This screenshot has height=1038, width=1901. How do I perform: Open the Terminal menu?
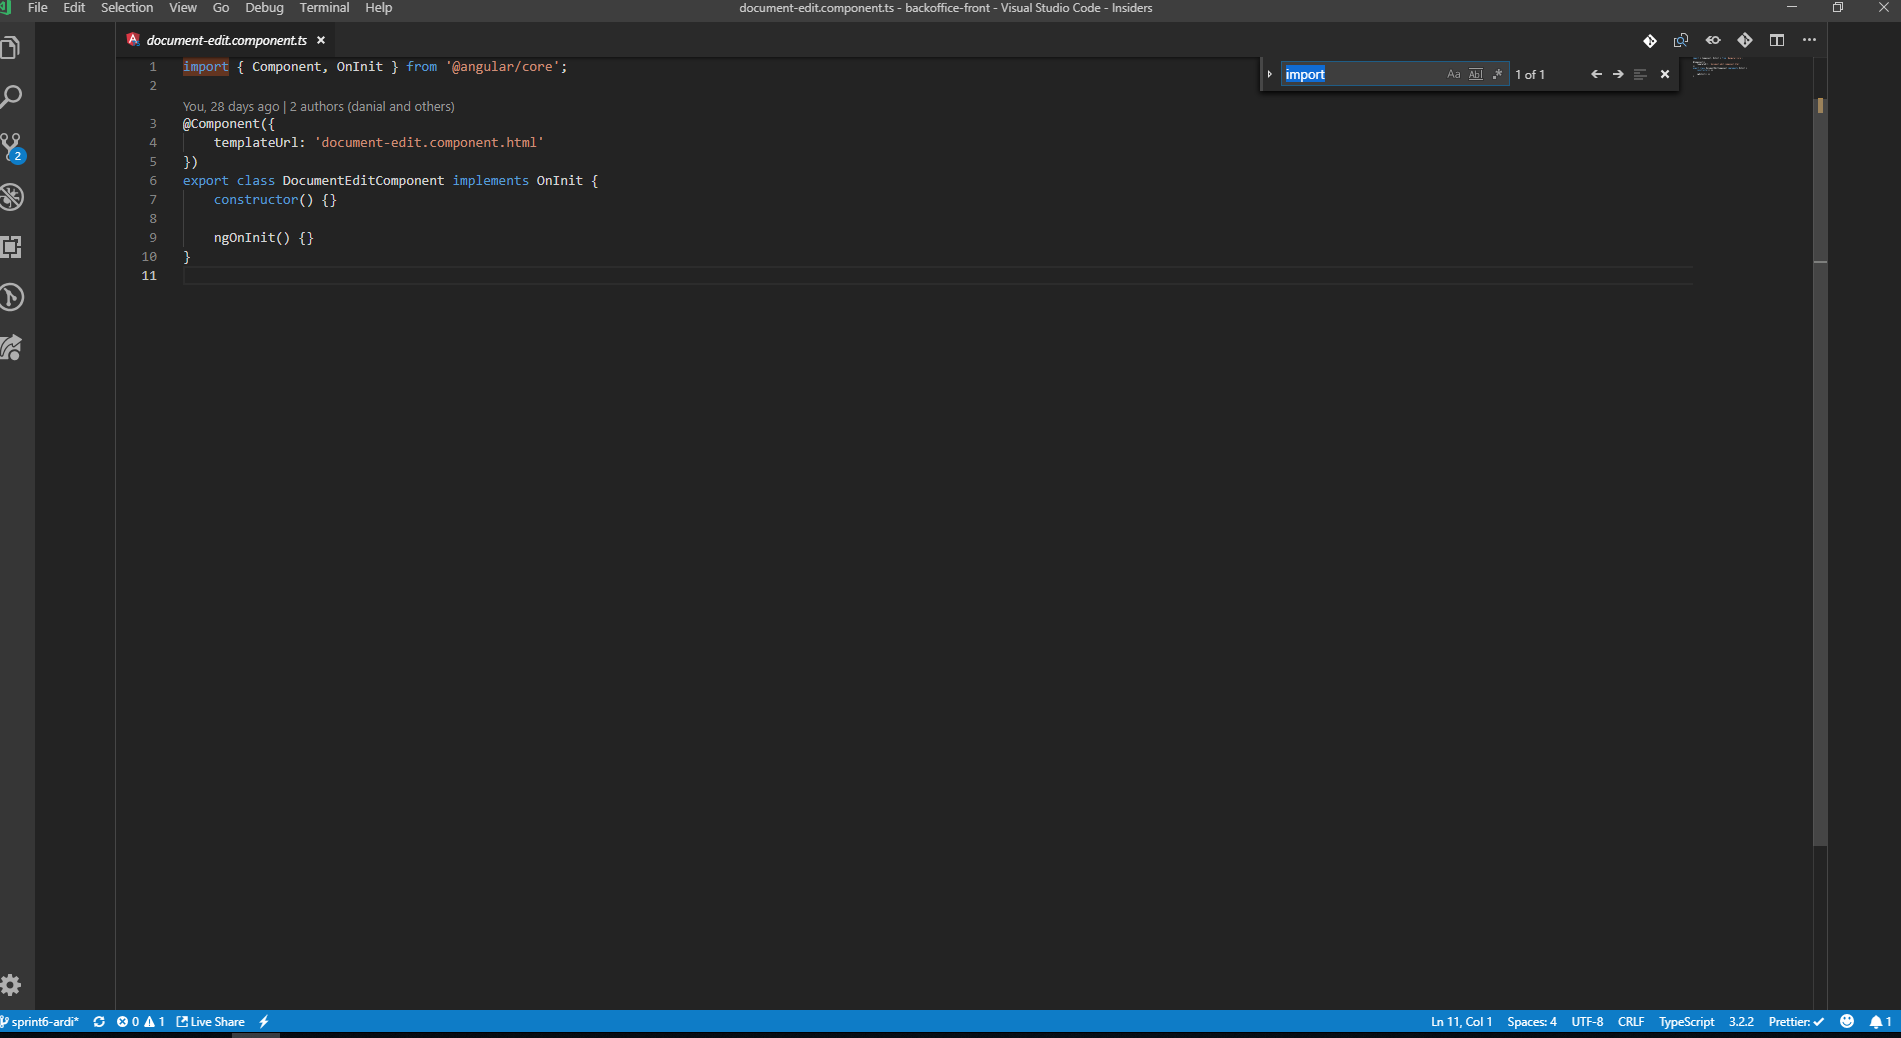[x=324, y=8]
